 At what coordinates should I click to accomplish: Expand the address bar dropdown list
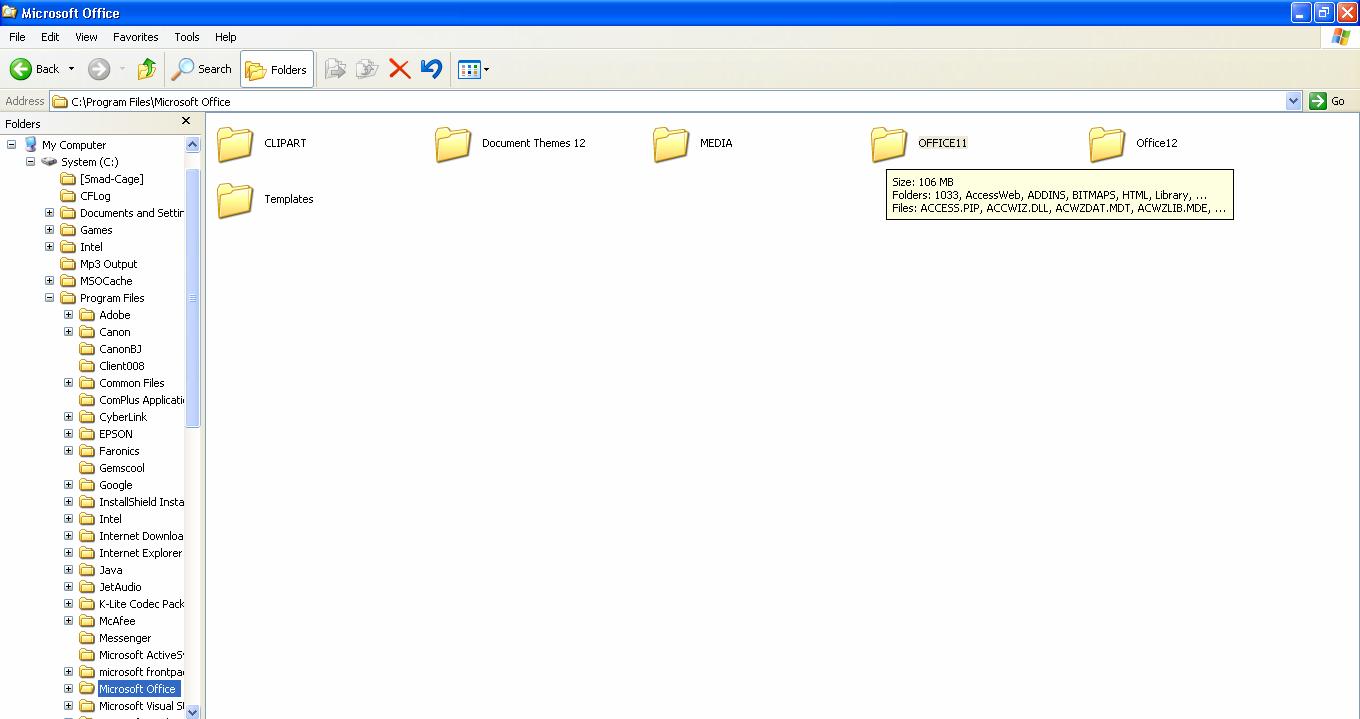[x=1293, y=101]
